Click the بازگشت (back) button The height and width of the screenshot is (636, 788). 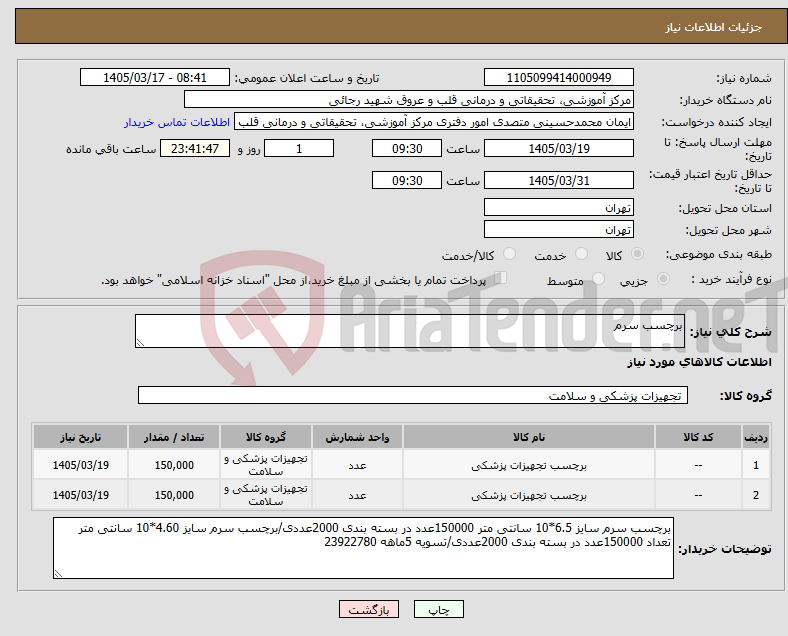coord(369,609)
